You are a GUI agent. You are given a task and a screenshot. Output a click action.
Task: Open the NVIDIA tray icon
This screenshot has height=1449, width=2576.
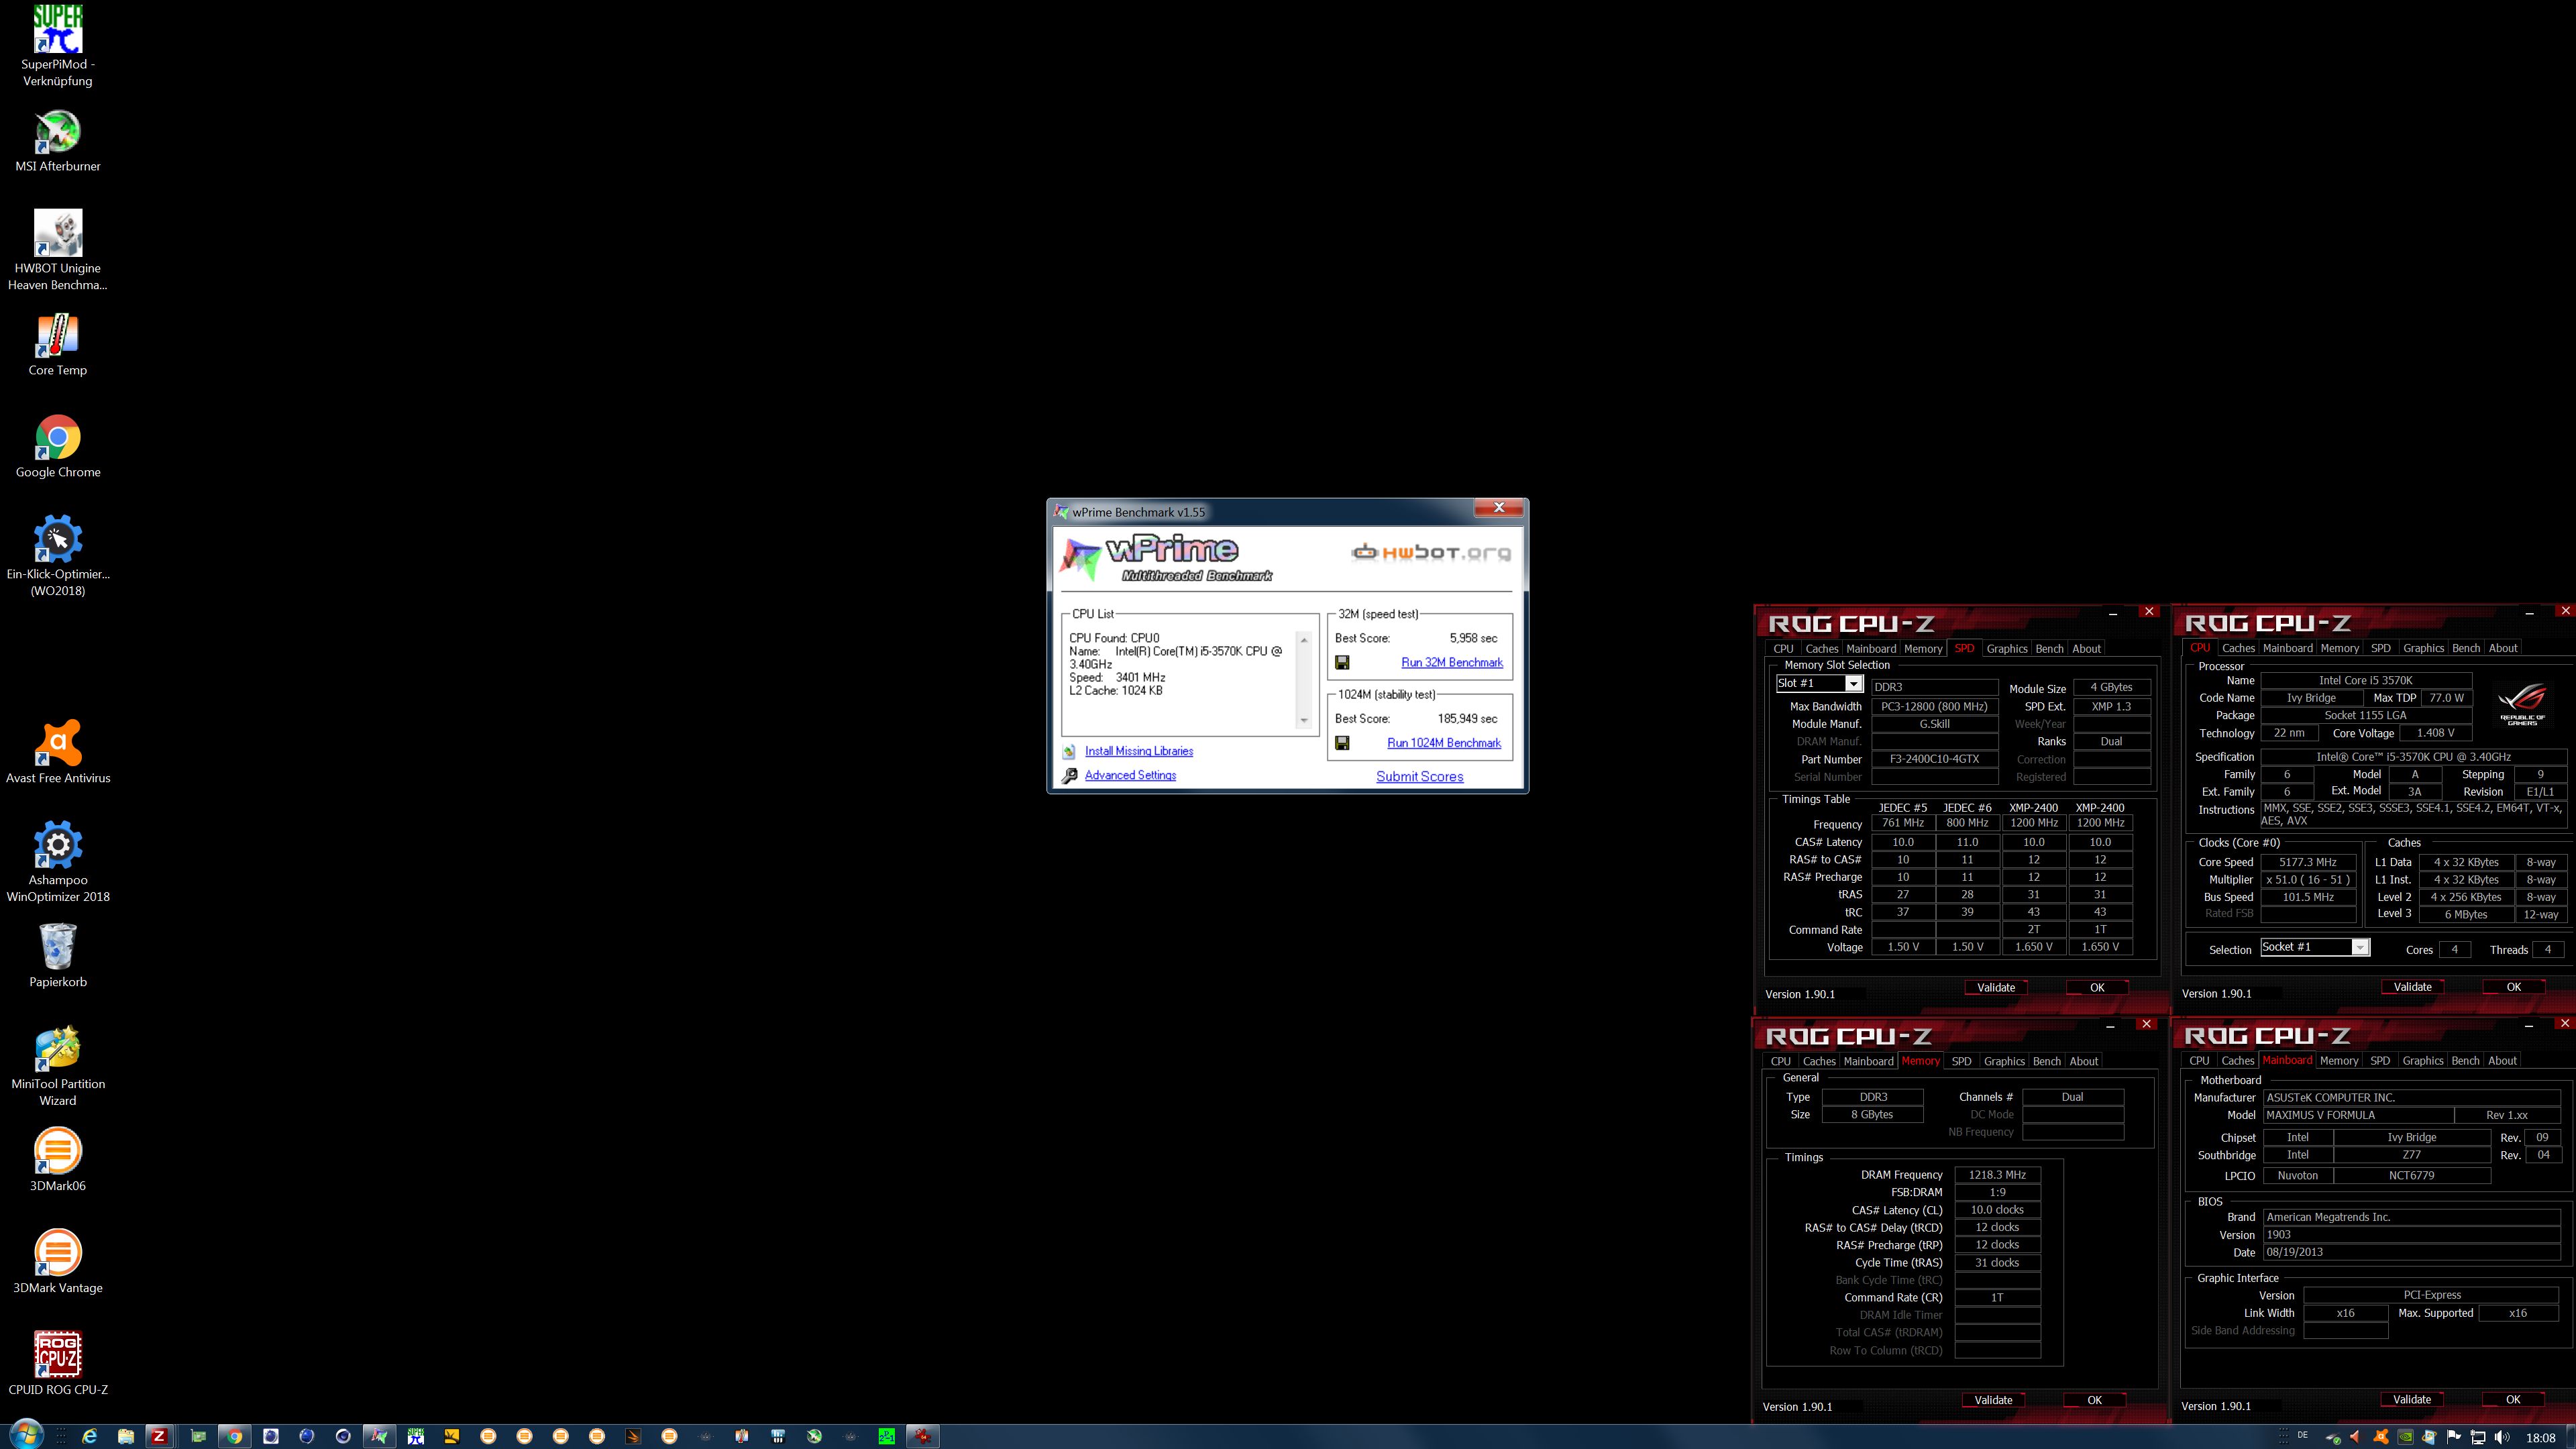(2405, 1438)
